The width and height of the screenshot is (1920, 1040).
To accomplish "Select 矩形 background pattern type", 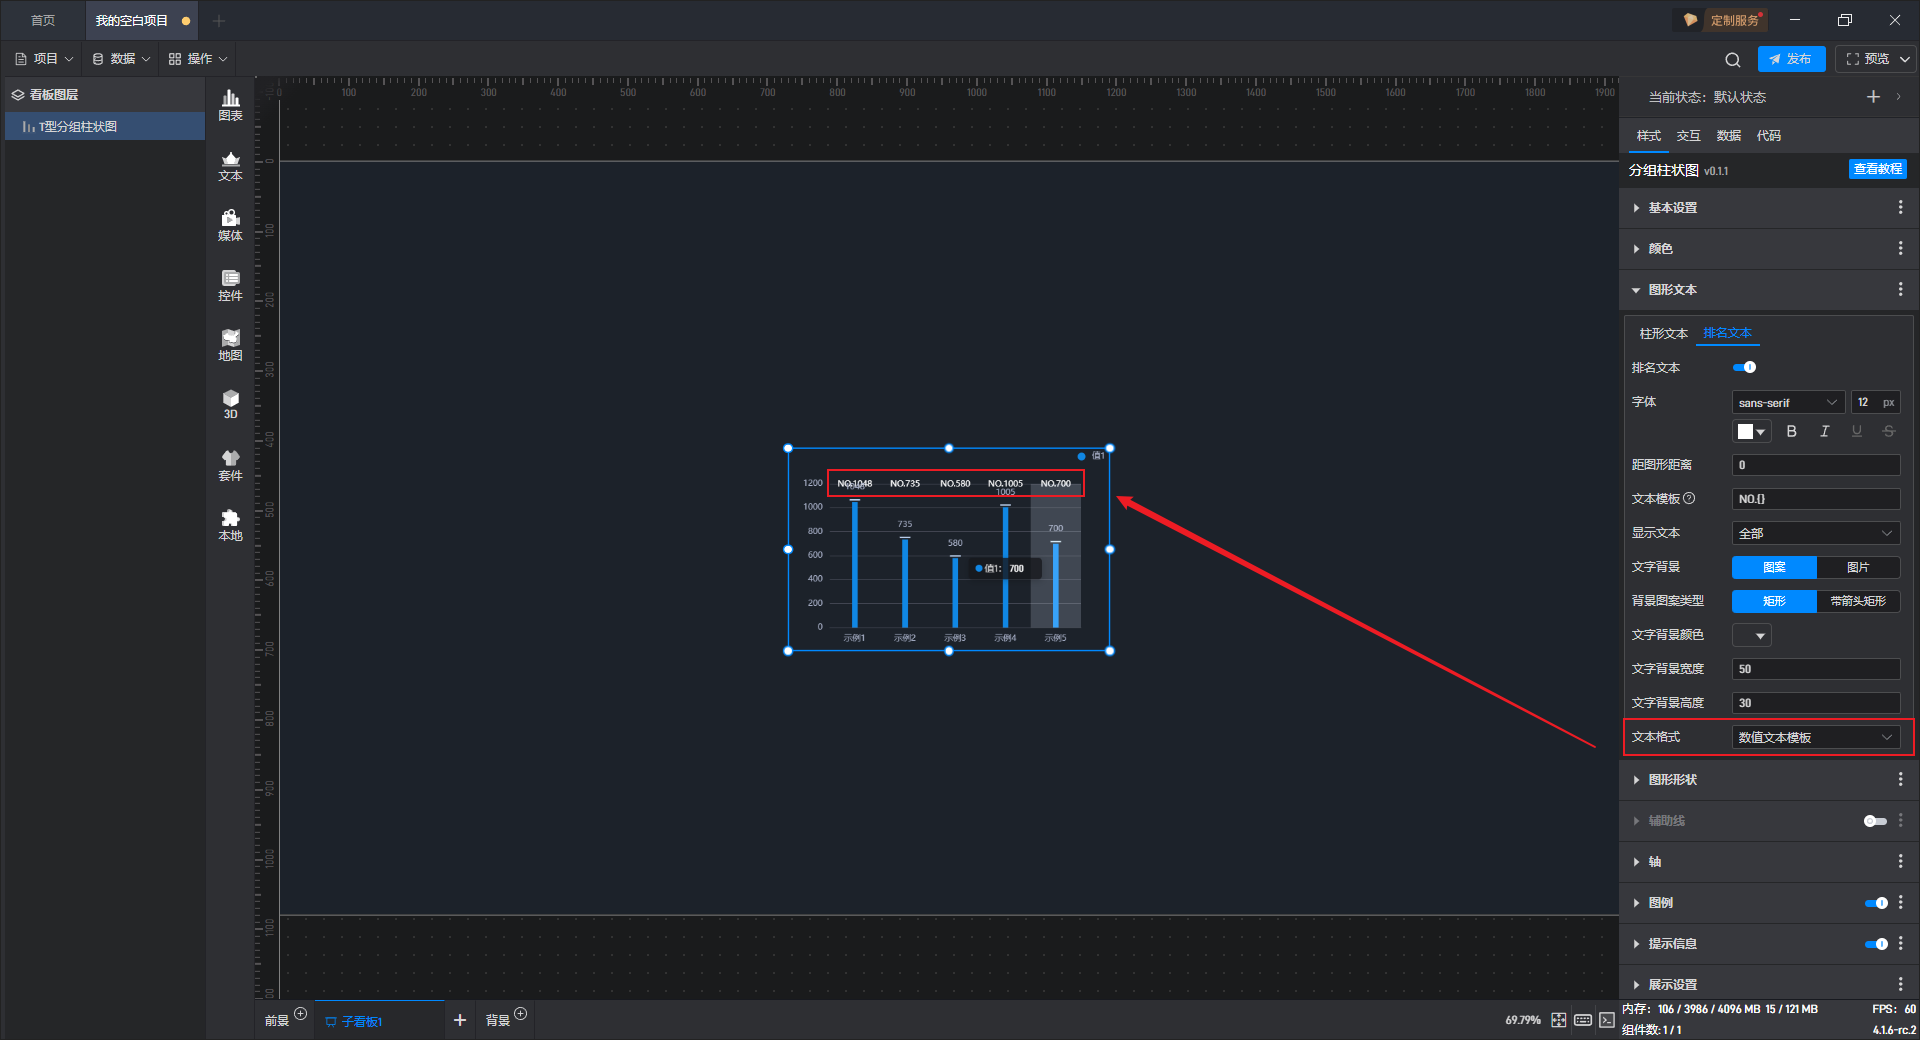I will tap(1774, 601).
